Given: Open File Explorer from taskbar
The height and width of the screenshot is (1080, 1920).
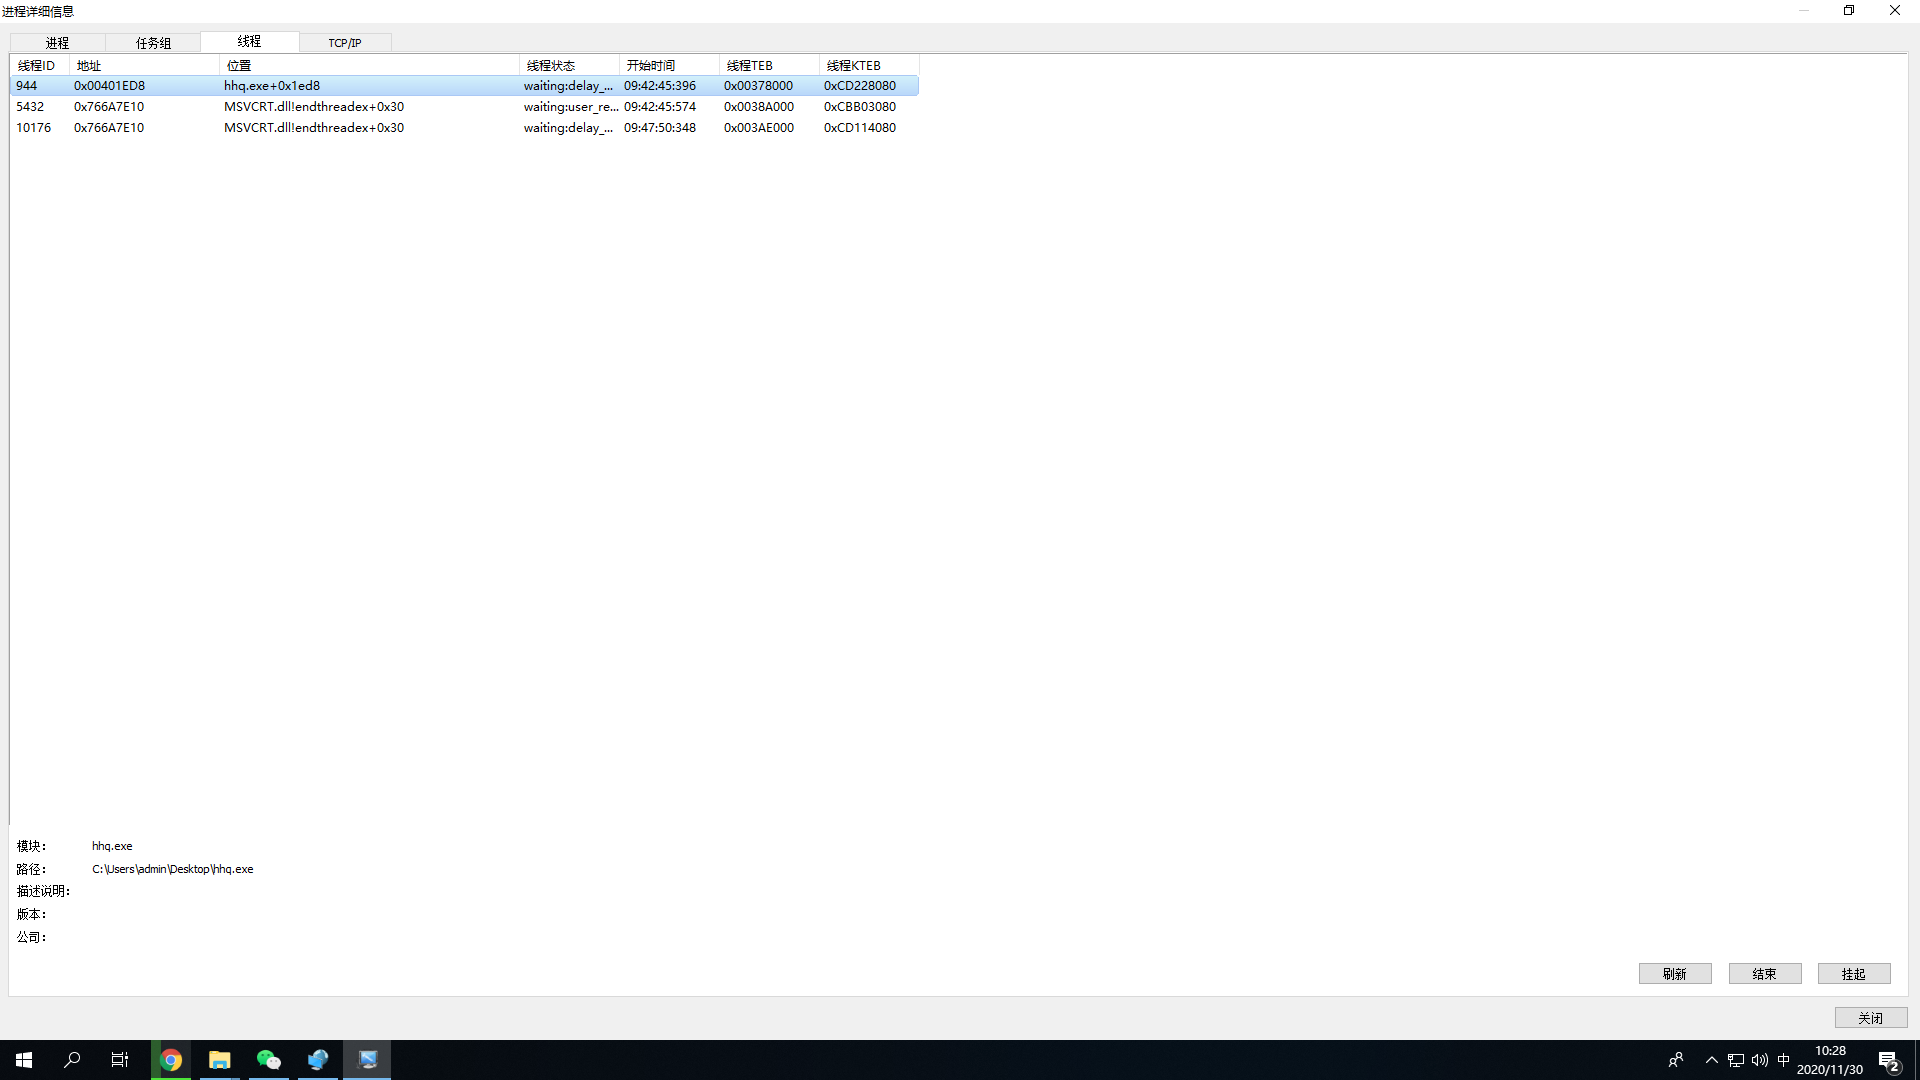Looking at the screenshot, I should (220, 1060).
